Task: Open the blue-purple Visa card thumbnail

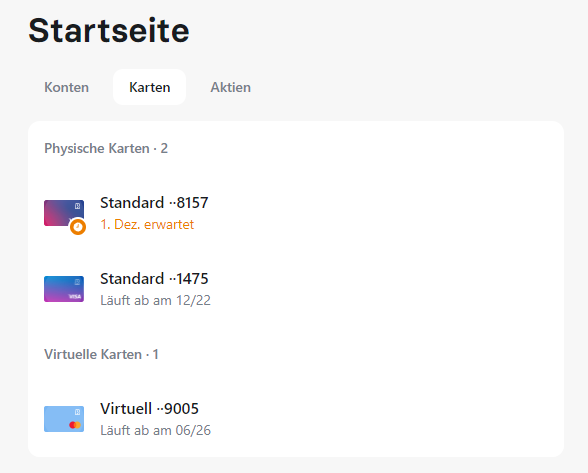Action: tap(64, 289)
